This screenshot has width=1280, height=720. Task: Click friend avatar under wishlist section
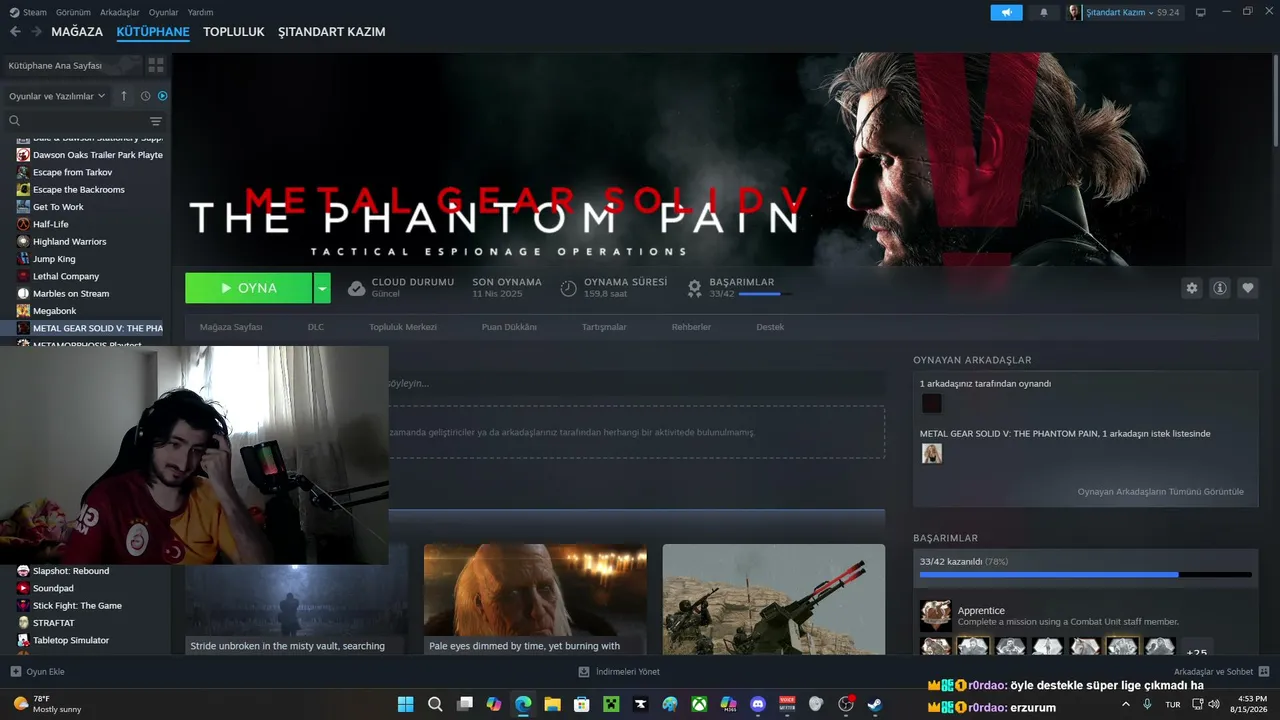point(932,454)
